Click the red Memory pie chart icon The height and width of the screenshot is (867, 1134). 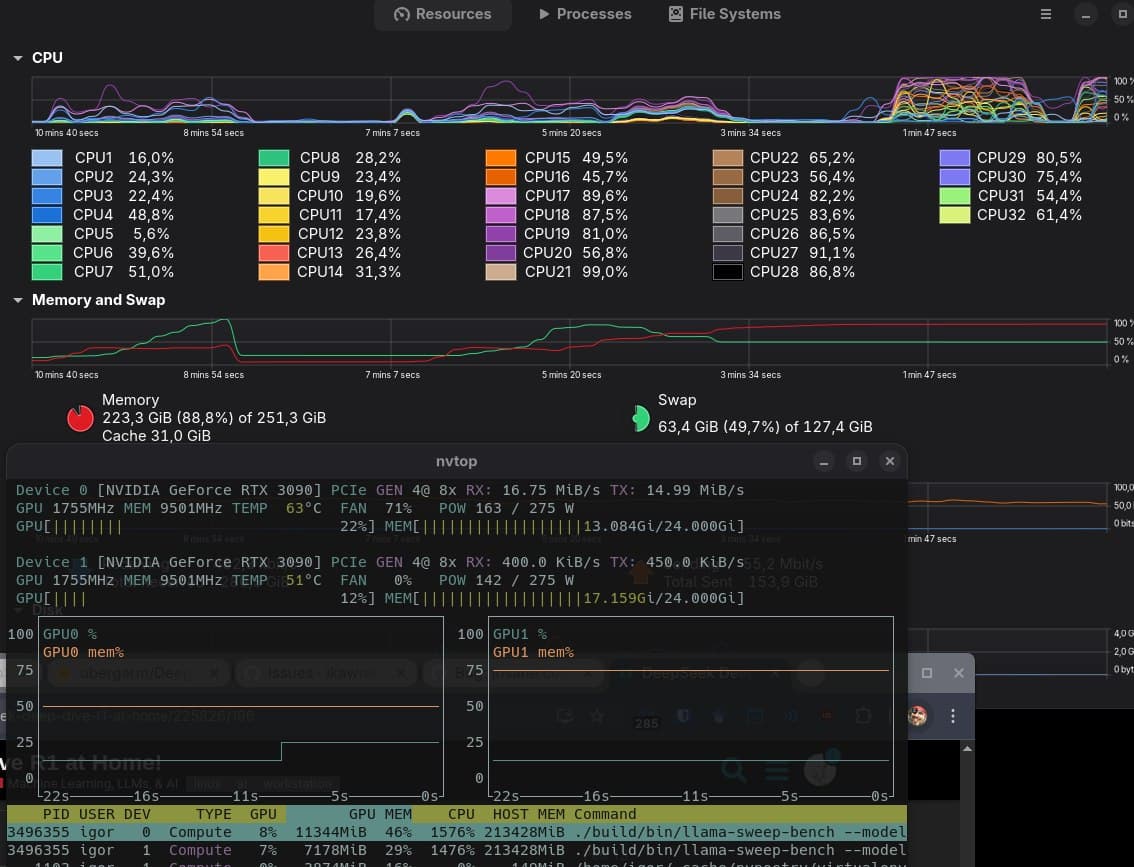pos(80,418)
